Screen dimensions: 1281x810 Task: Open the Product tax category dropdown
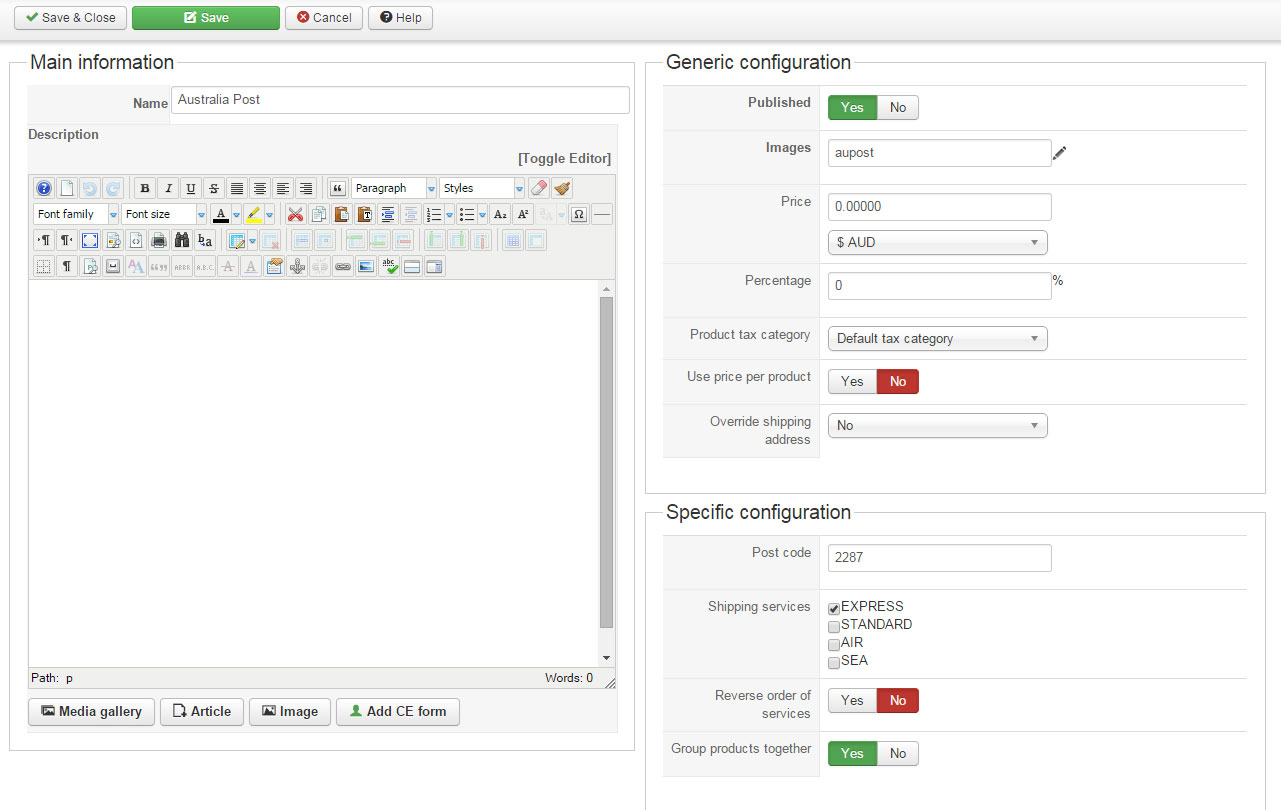pyautogui.click(x=938, y=338)
